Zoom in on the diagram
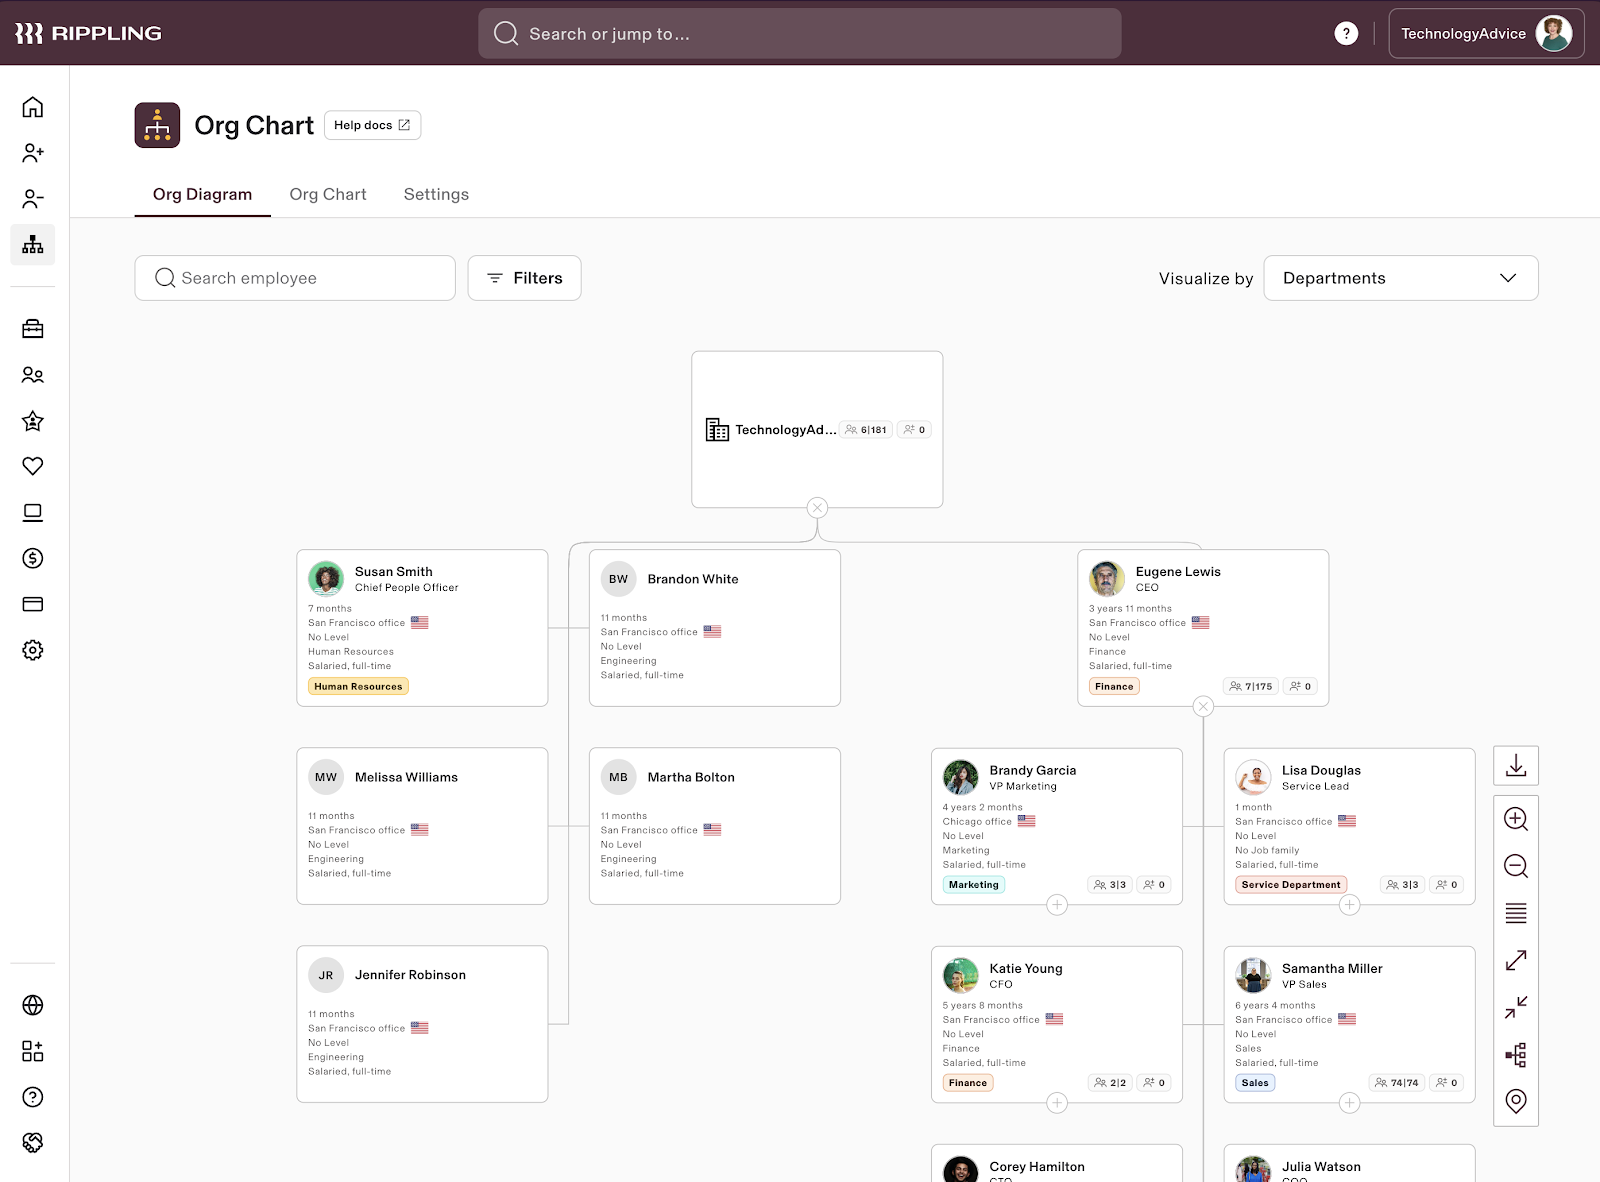The image size is (1600, 1182). click(1516, 819)
